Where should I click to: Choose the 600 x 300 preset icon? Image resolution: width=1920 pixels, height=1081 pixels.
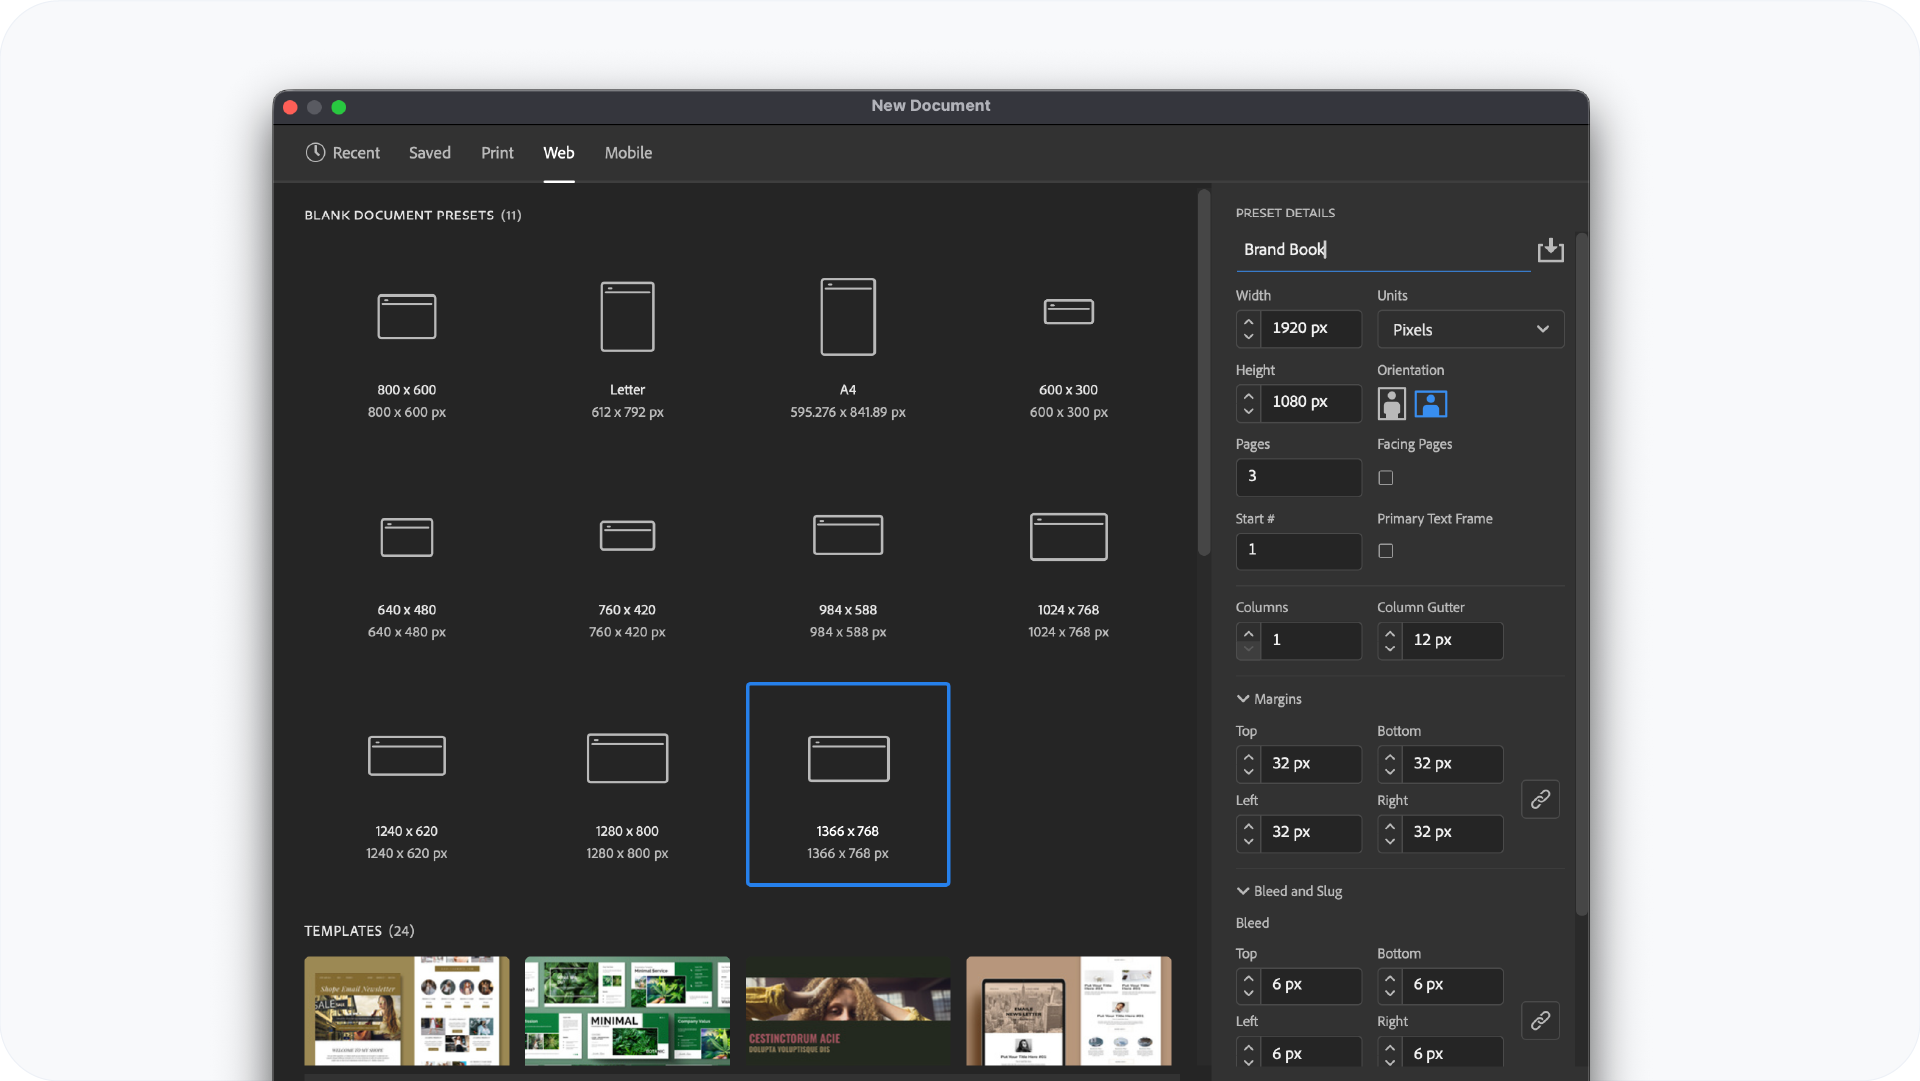pyautogui.click(x=1069, y=311)
